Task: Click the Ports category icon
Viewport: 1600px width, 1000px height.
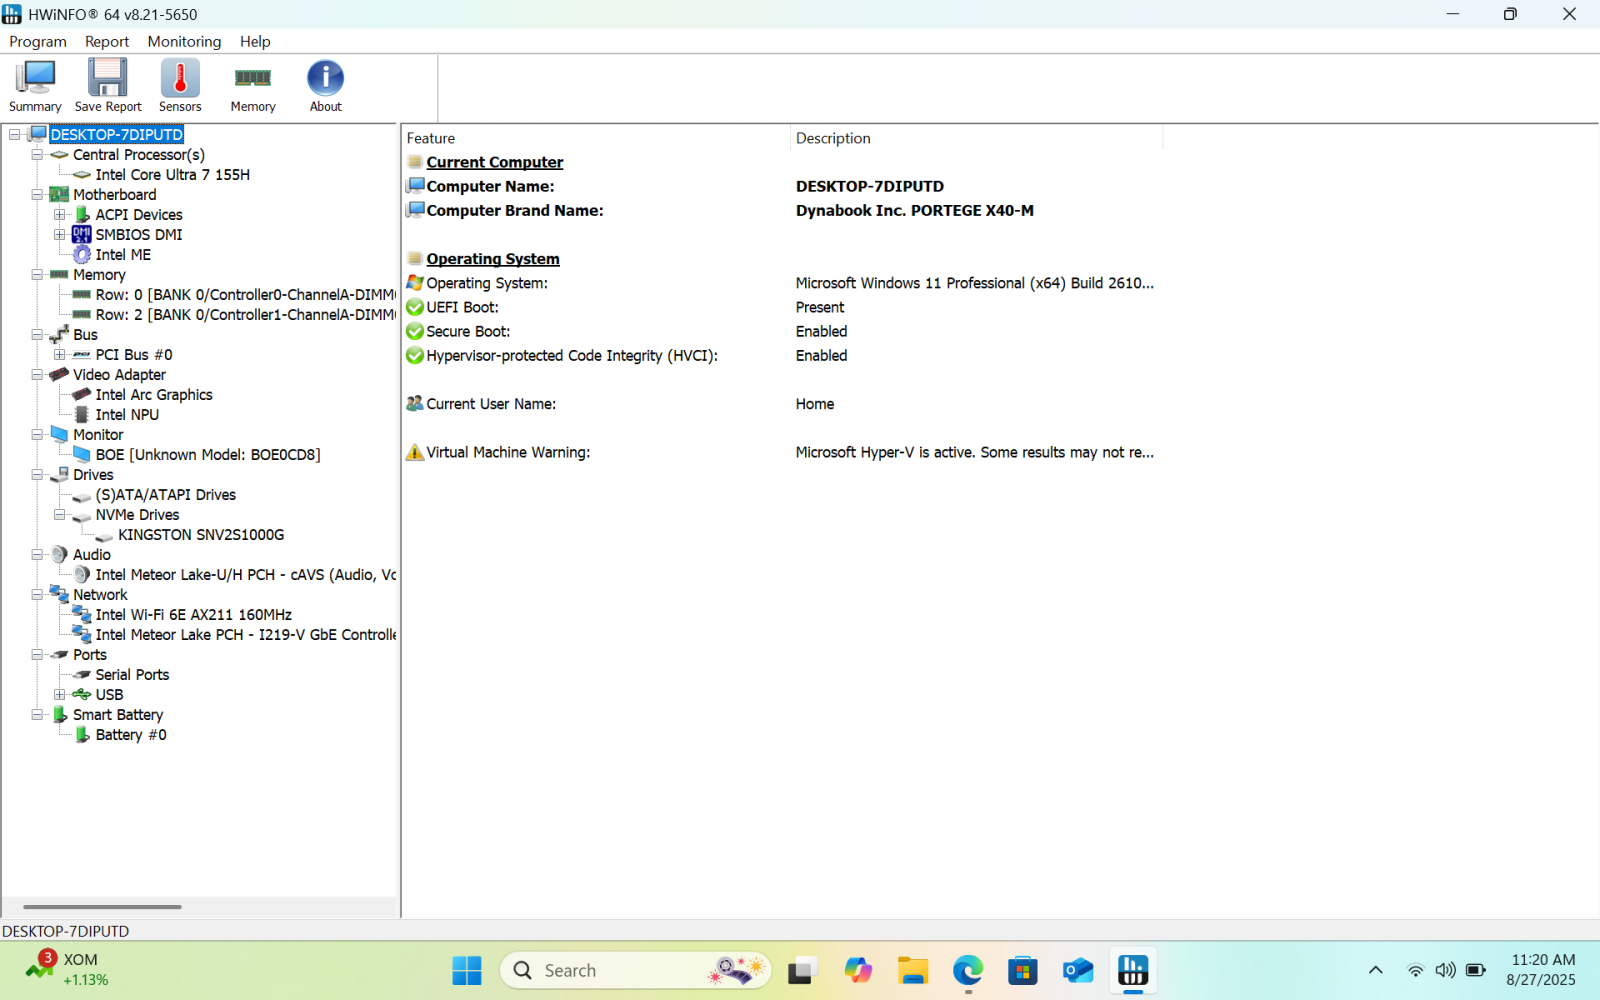Action: (60, 654)
